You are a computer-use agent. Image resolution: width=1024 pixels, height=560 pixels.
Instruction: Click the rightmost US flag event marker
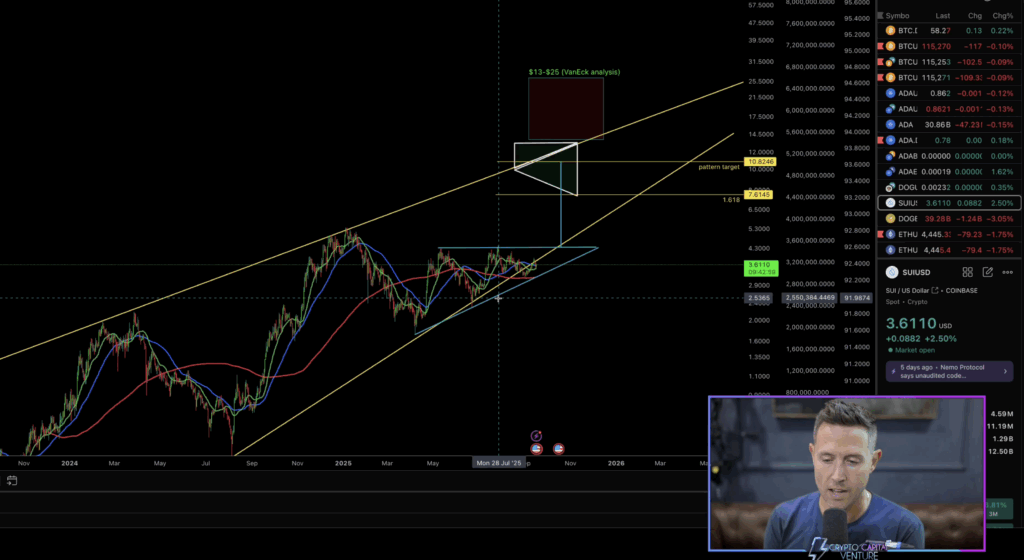(x=558, y=448)
